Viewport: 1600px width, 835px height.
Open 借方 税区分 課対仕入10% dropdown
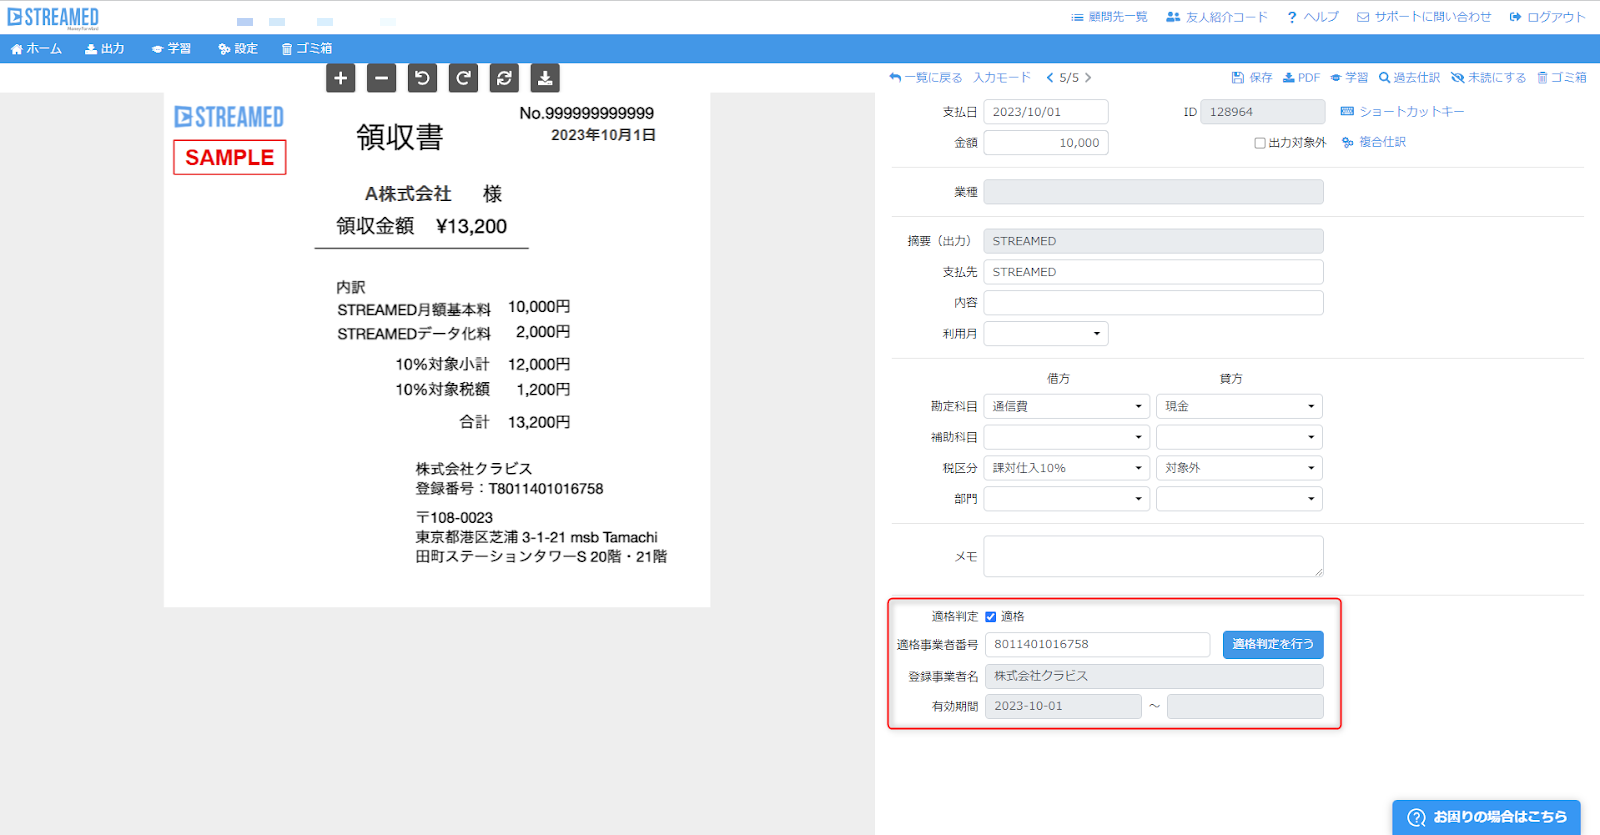1067,469
